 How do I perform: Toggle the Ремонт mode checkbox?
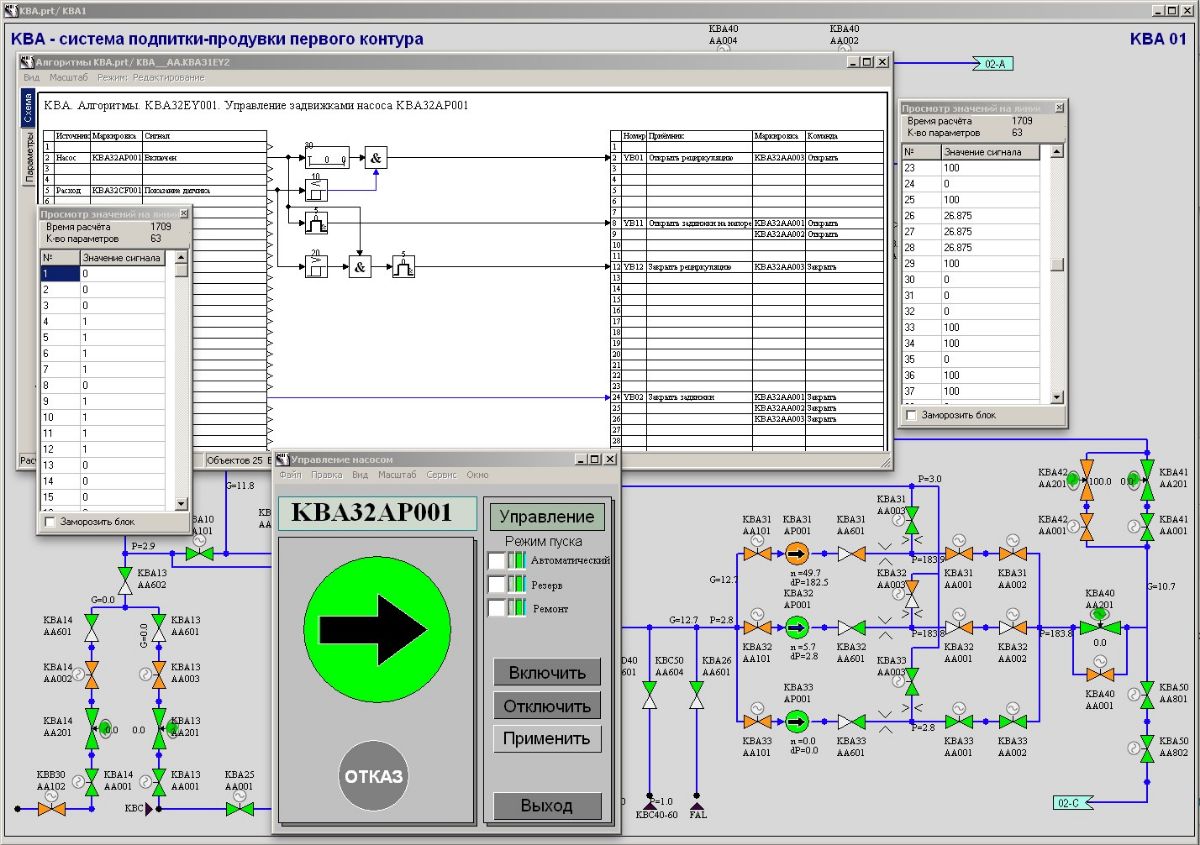pos(497,608)
